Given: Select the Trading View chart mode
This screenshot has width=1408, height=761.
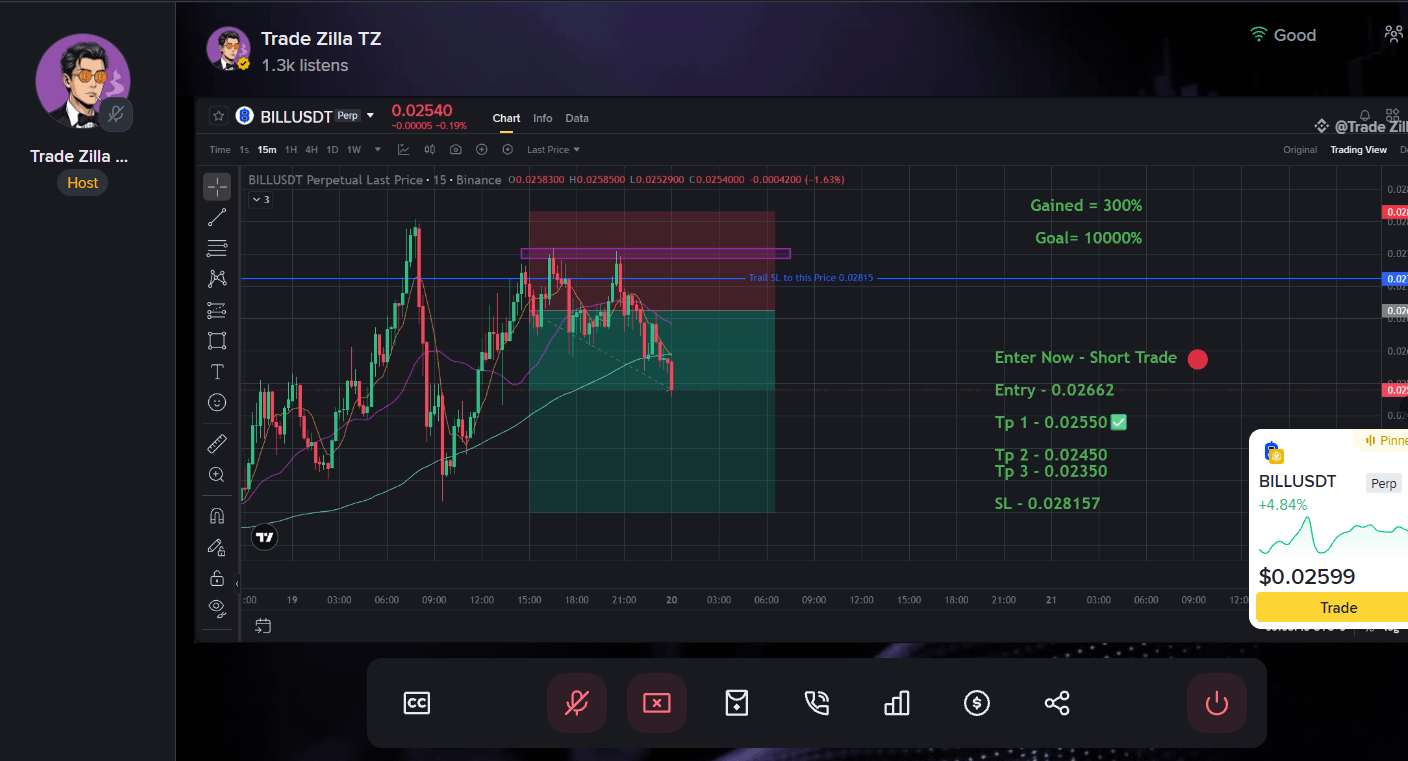Looking at the screenshot, I should [1358, 150].
